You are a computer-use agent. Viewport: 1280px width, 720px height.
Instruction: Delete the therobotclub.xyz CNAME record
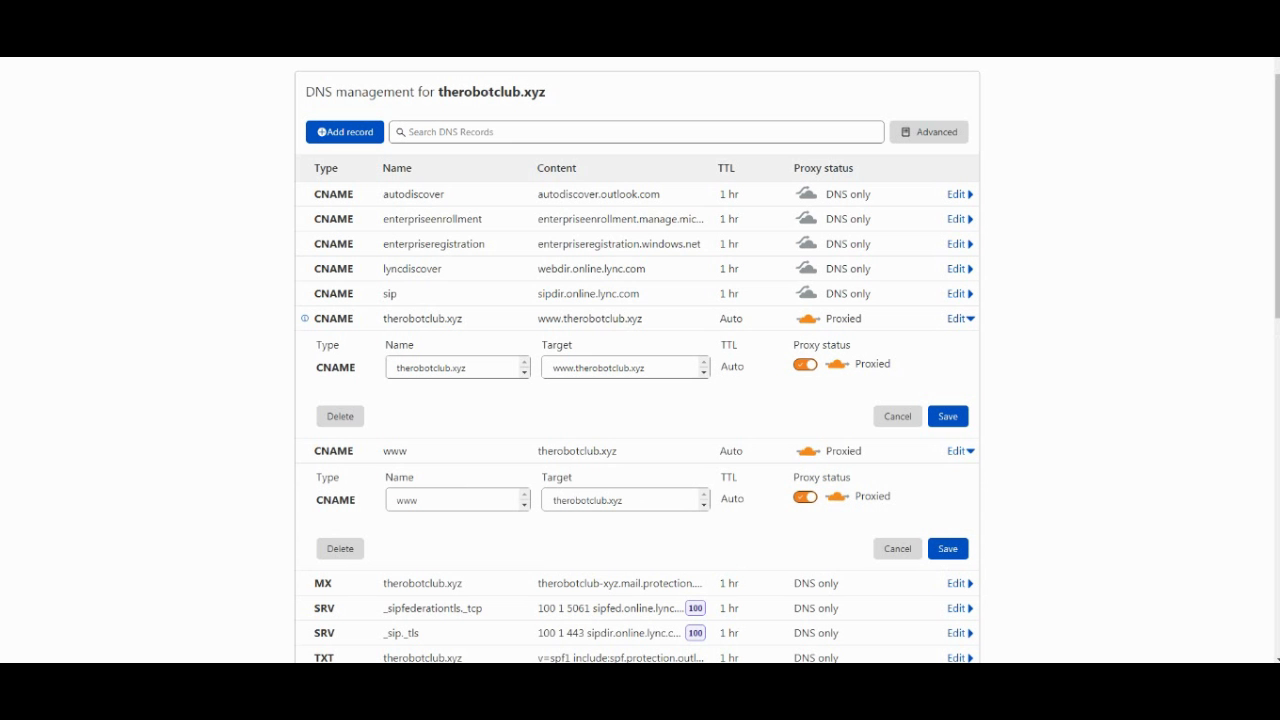pyautogui.click(x=340, y=416)
